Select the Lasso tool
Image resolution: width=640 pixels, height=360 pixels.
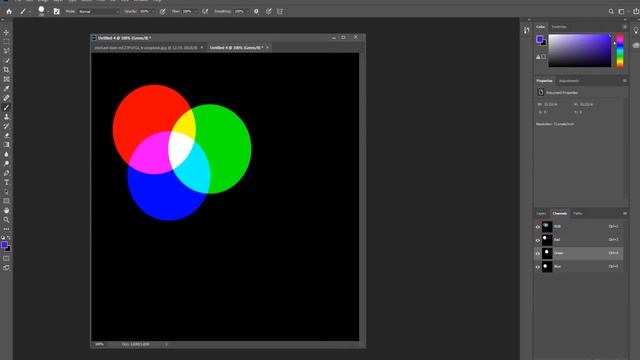click(x=6, y=51)
